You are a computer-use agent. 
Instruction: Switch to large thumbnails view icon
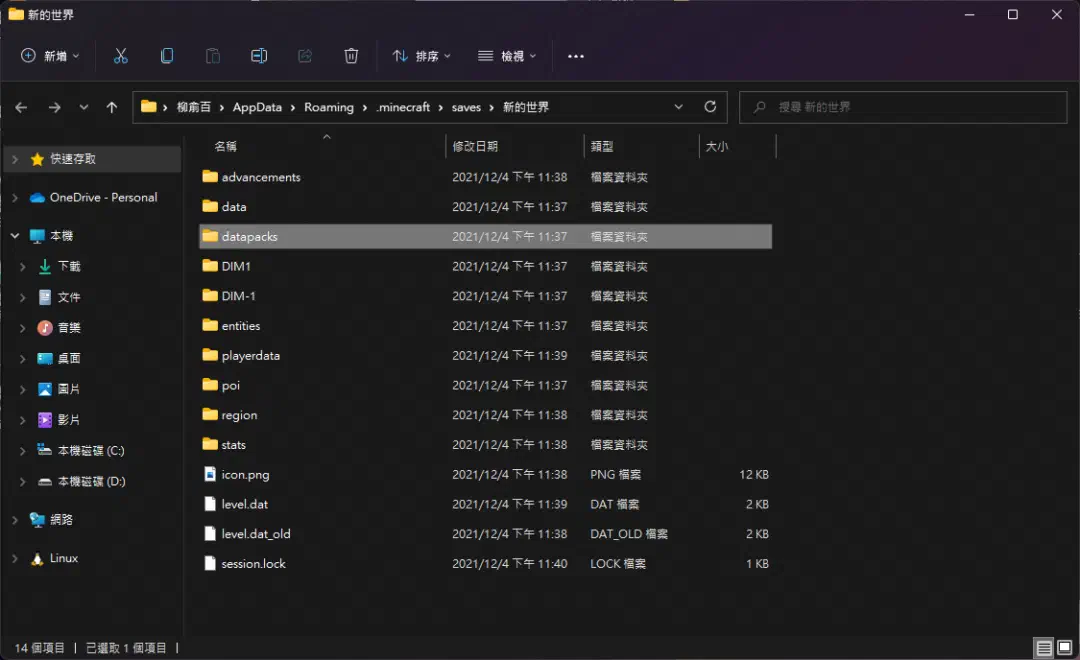(x=1065, y=648)
